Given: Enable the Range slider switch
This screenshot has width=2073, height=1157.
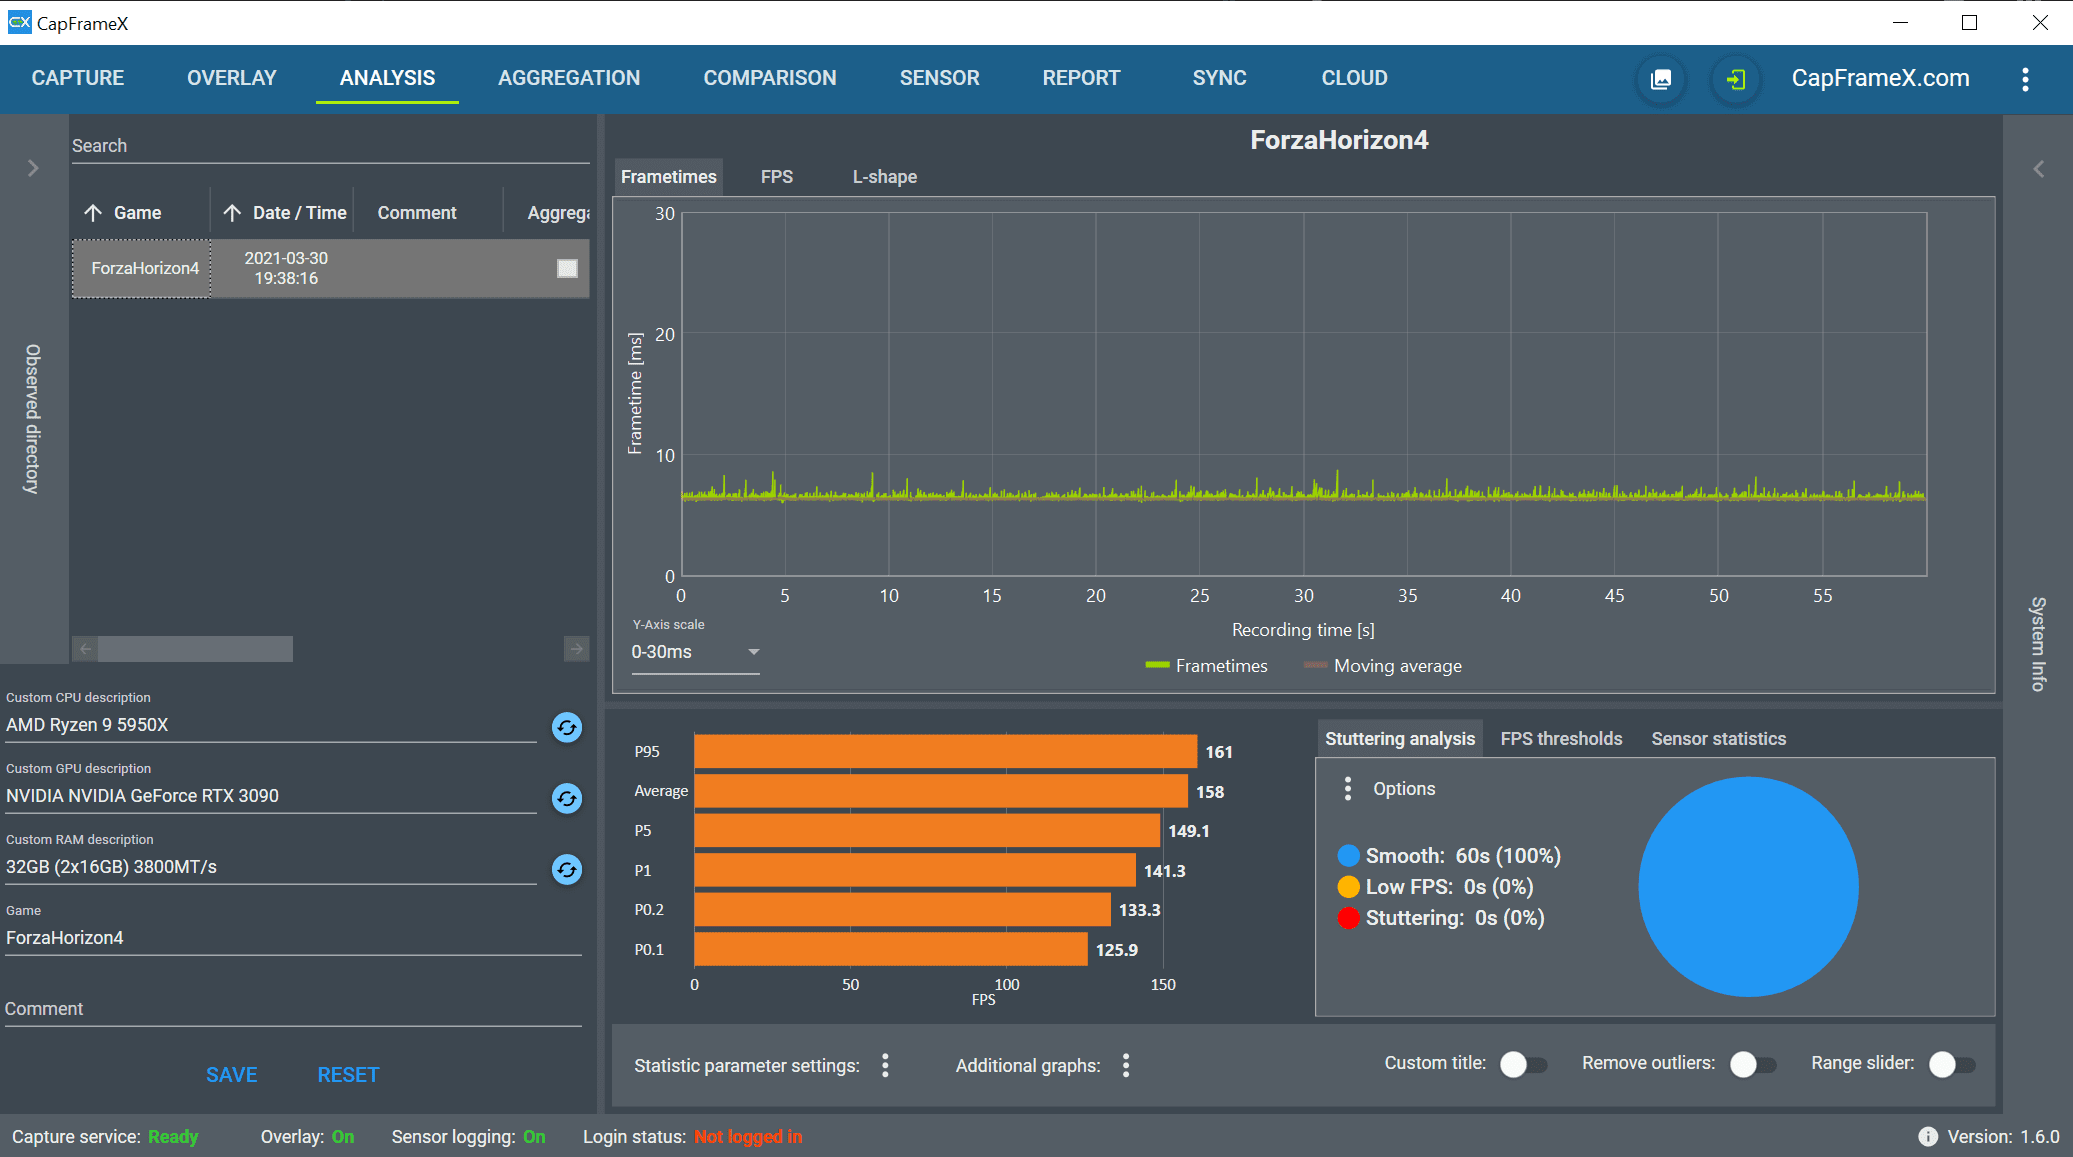Looking at the screenshot, I should [1952, 1064].
